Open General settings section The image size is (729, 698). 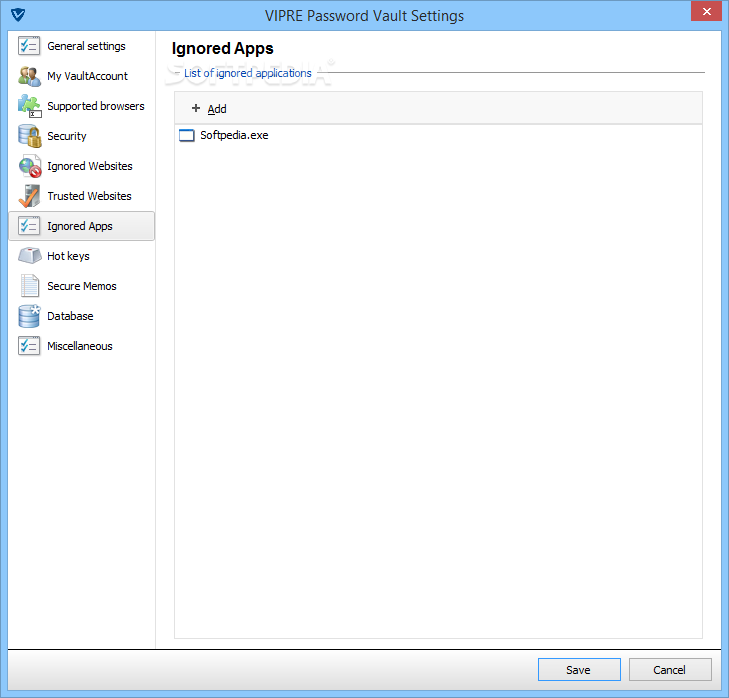[81, 46]
